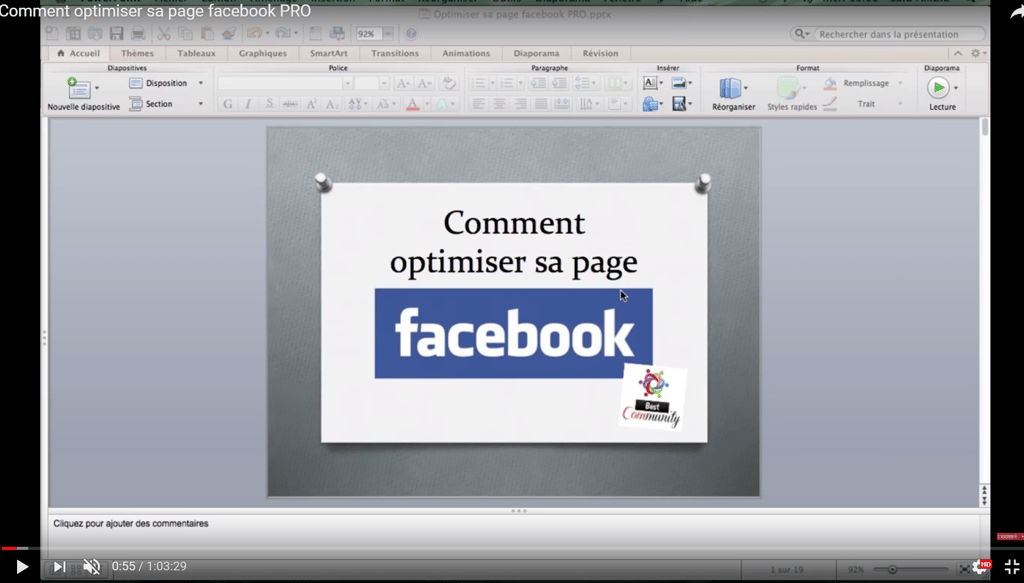
Task: Click the Copy icon in toolbar
Action: point(185,33)
